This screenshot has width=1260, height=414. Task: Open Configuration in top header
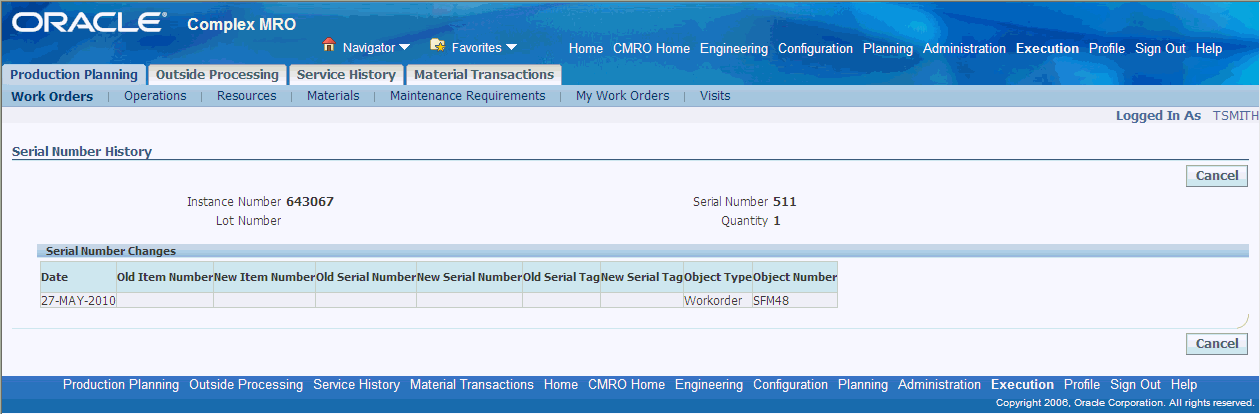[x=815, y=48]
